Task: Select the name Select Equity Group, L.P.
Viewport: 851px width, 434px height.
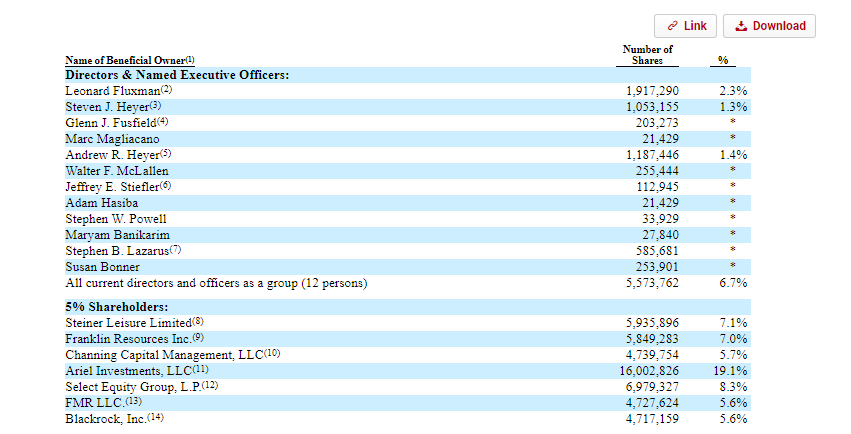Action: 134,387
